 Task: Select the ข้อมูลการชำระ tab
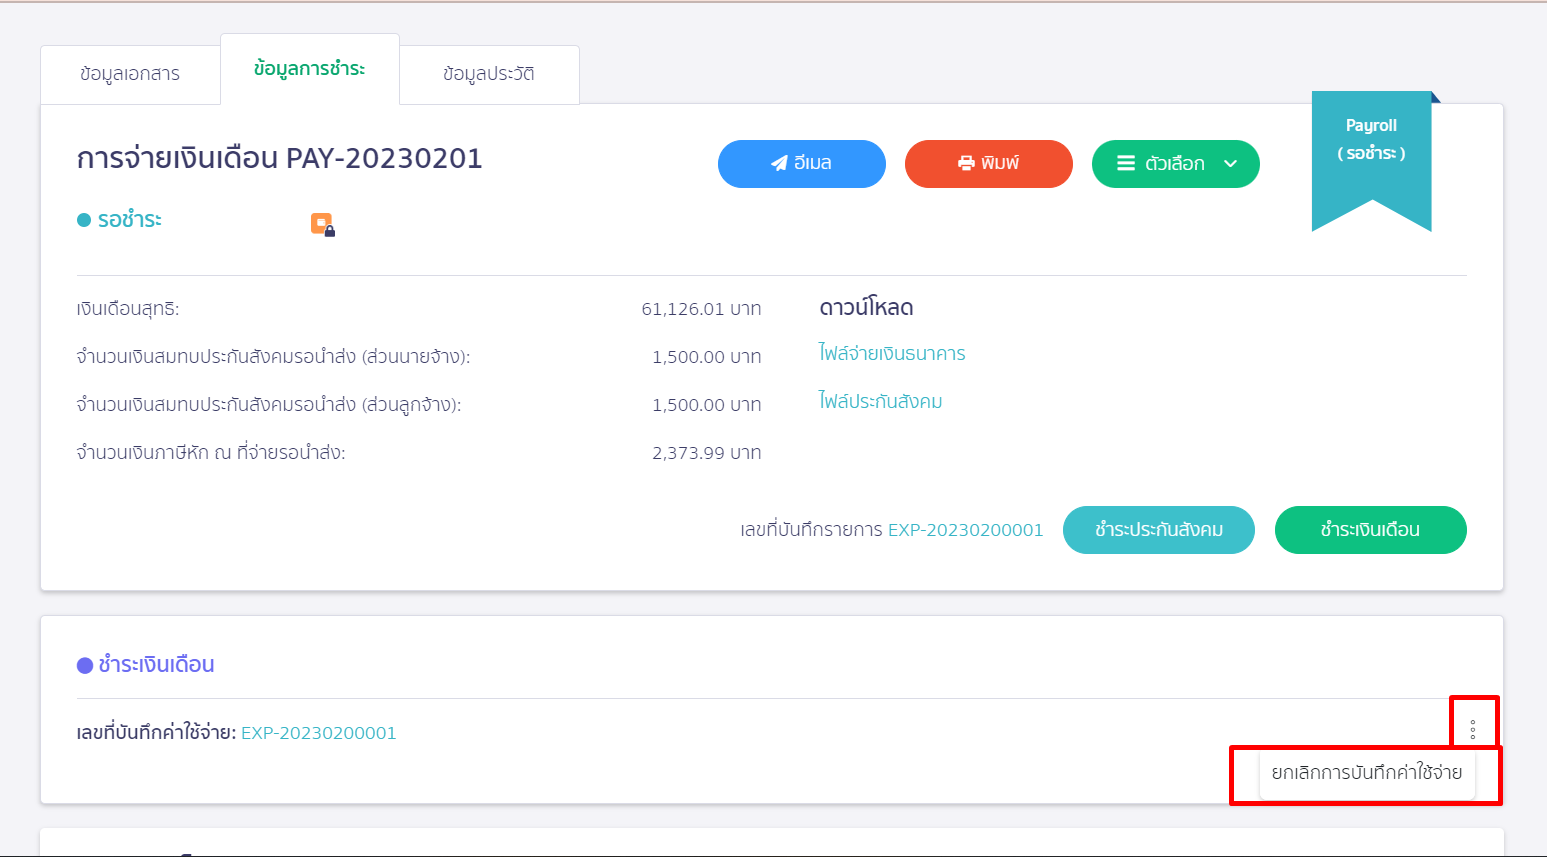[310, 69]
